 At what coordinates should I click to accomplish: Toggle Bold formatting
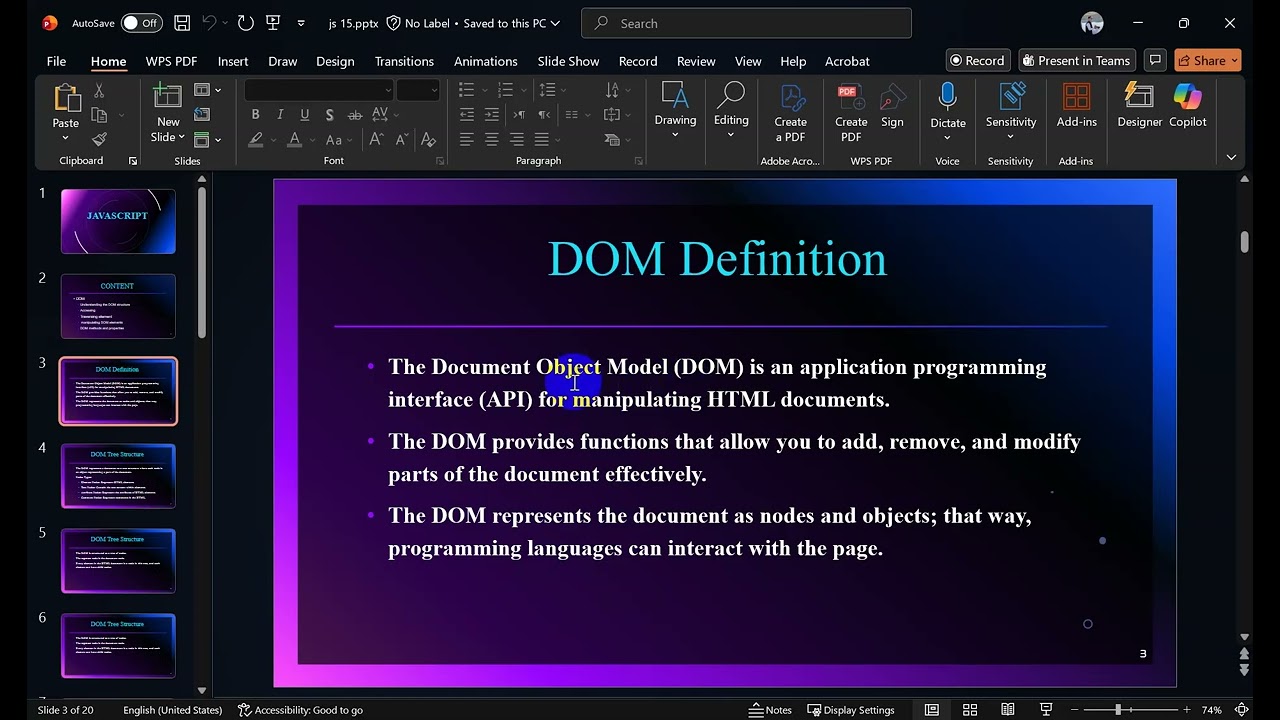point(255,115)
